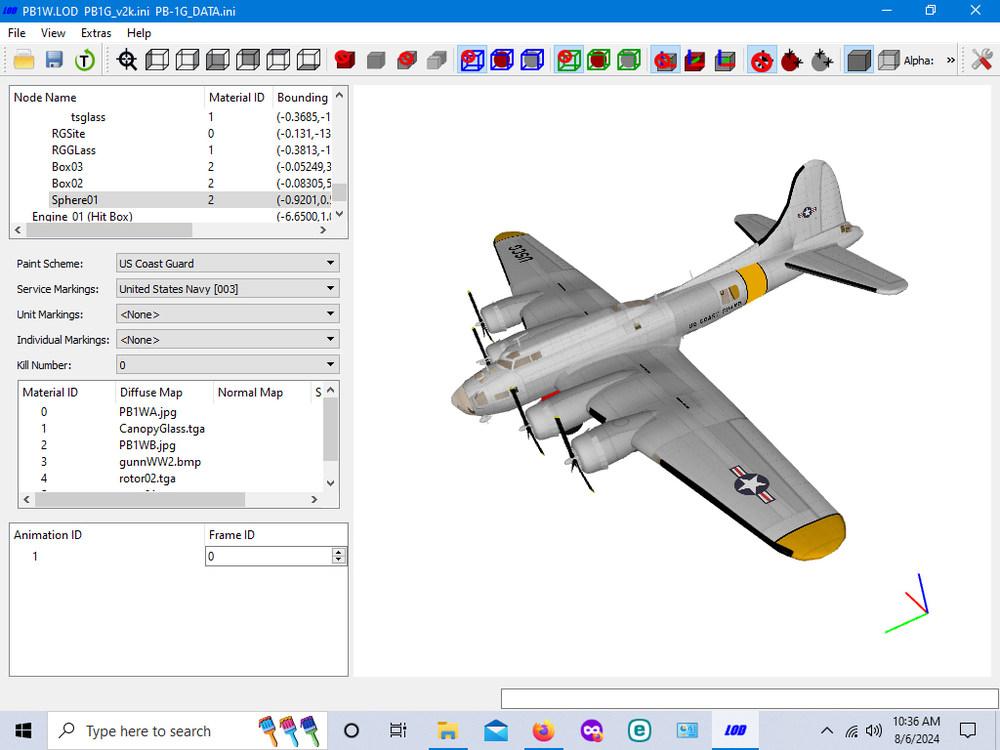Open File Explorer from the taskbar
This screenshot has width=1000, height=750.
pos(448,731)
